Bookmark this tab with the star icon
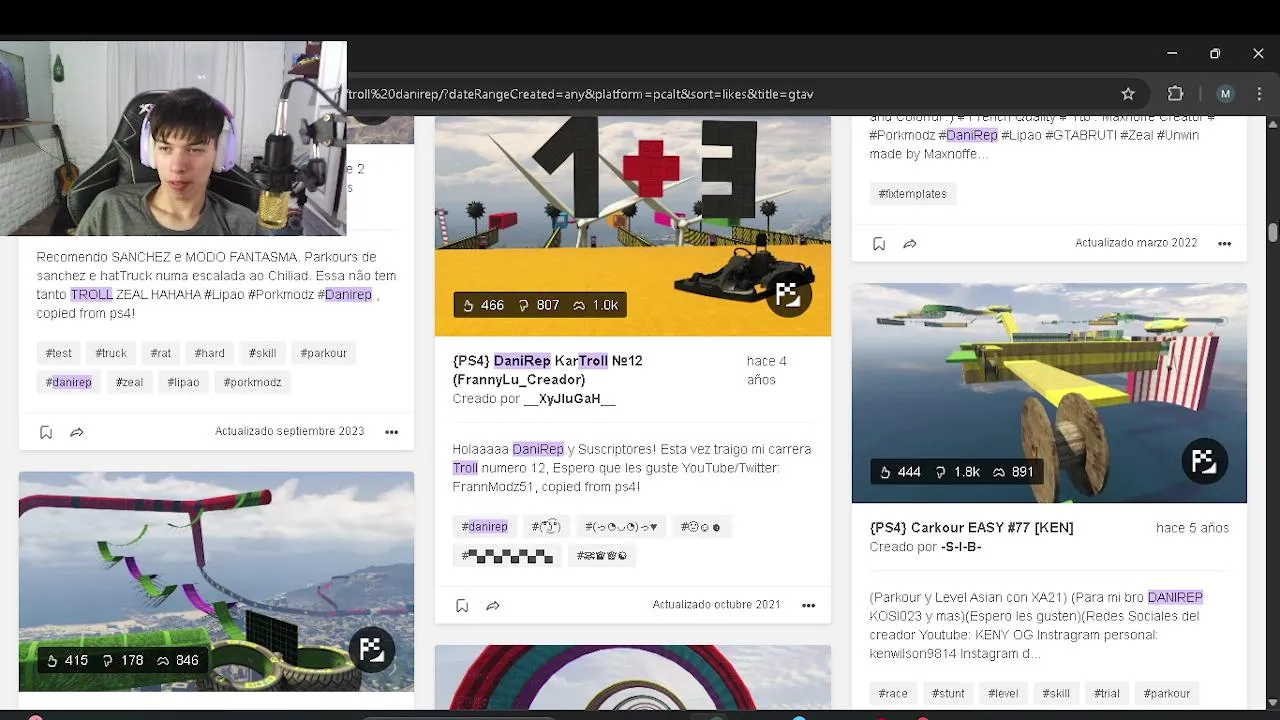The image size is (1280, 720). click(x=1128, y=94)
